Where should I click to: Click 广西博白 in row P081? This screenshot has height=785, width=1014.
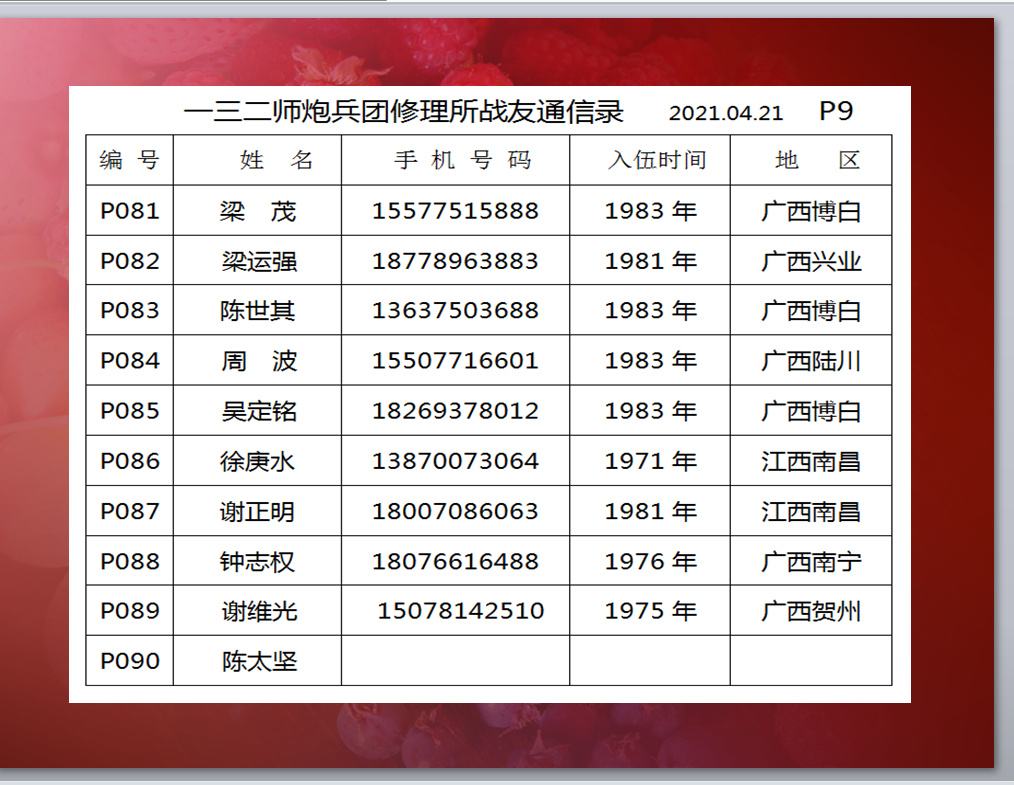tap(811, 211)
